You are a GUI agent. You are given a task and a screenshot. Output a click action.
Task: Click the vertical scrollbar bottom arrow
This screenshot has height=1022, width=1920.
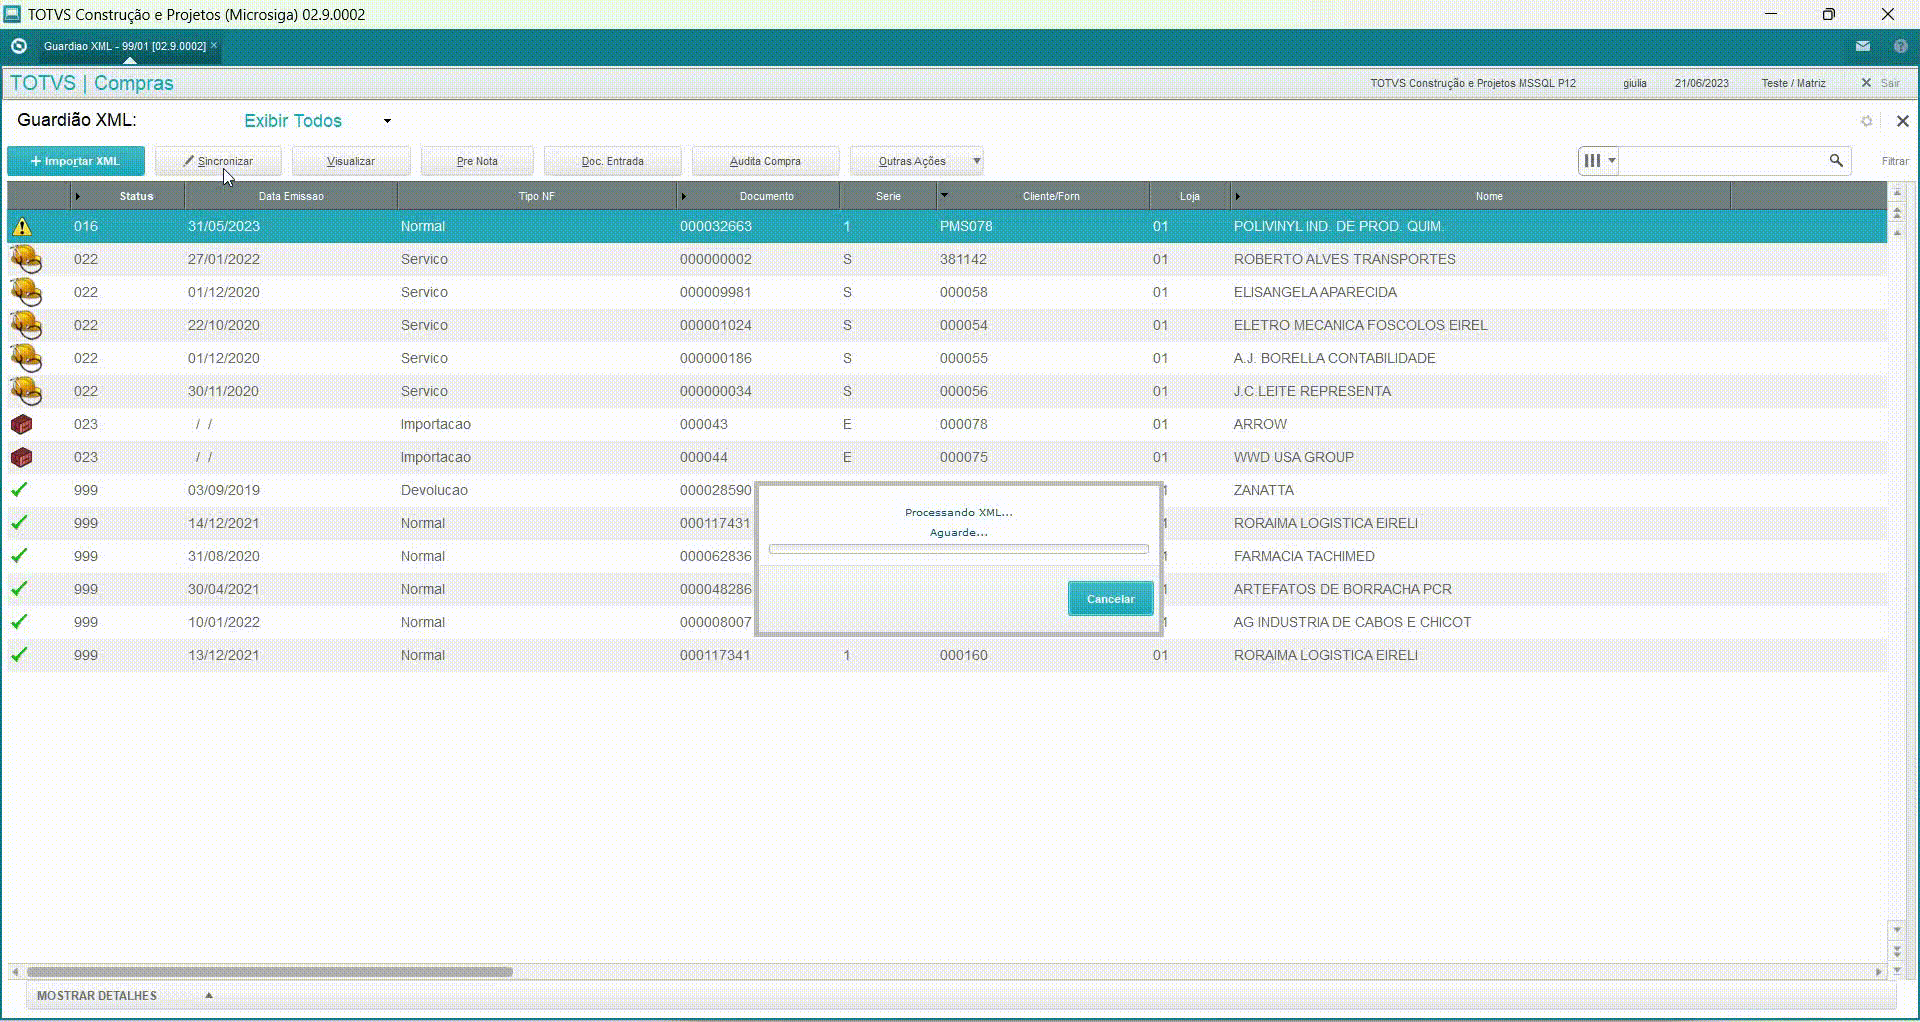click(x=1897, y=971)
